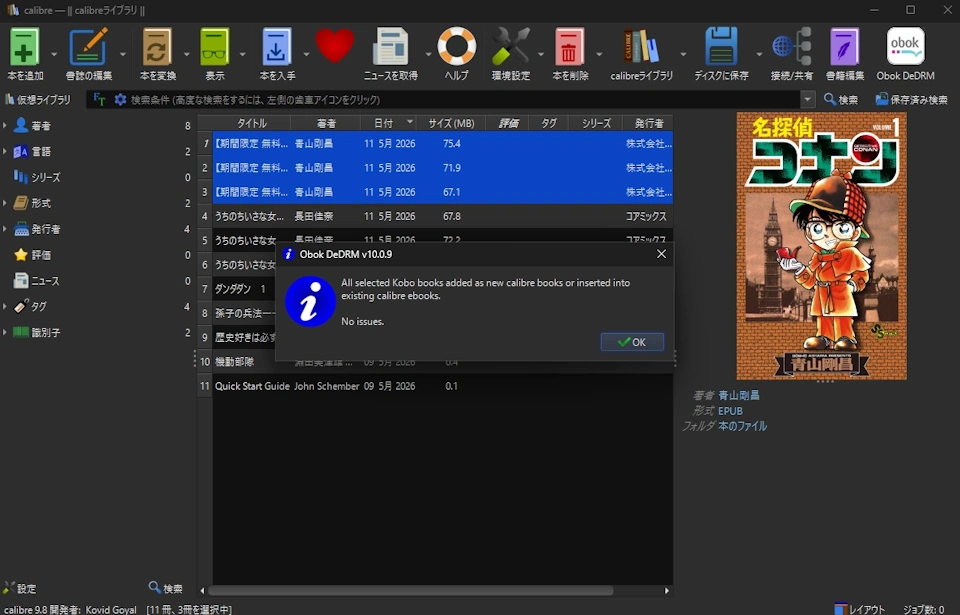Expand the 発行者 publisher category
This screenshot has height=615, width=960.
point(5,229)
